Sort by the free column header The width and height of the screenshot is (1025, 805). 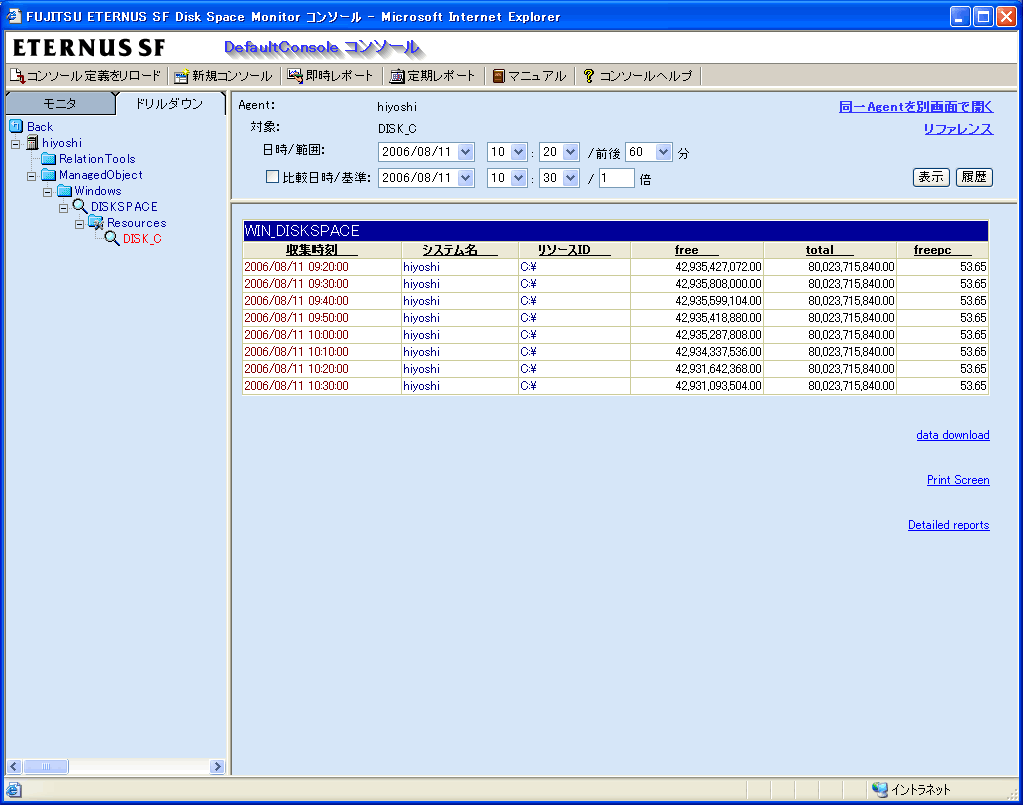pos(696,250)
